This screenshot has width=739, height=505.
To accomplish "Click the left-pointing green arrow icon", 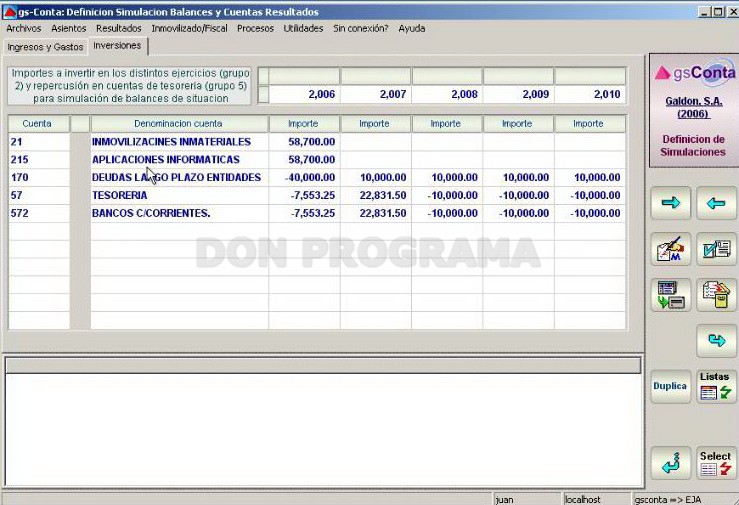I will coord(716,204).
